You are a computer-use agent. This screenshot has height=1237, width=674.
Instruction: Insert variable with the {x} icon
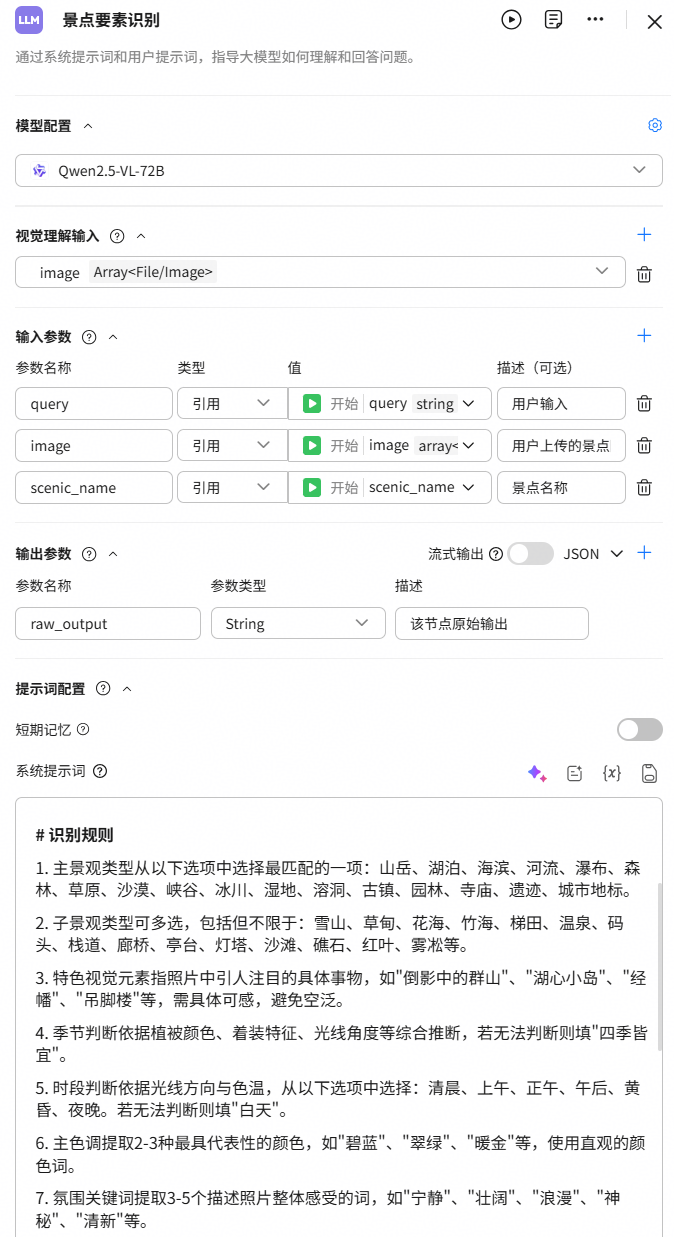coord(612,773)
